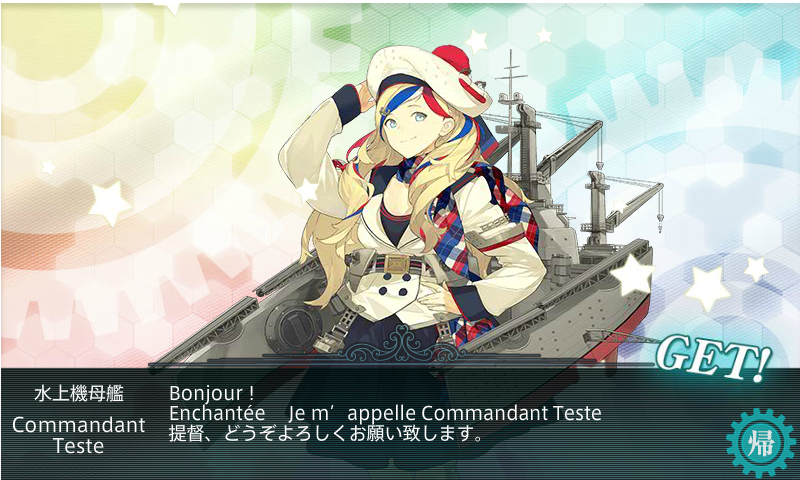This screenshot has width=800, height=480.
Task: Click the GET! banner text
Action: pyautogui.click(x=713, y=357)
